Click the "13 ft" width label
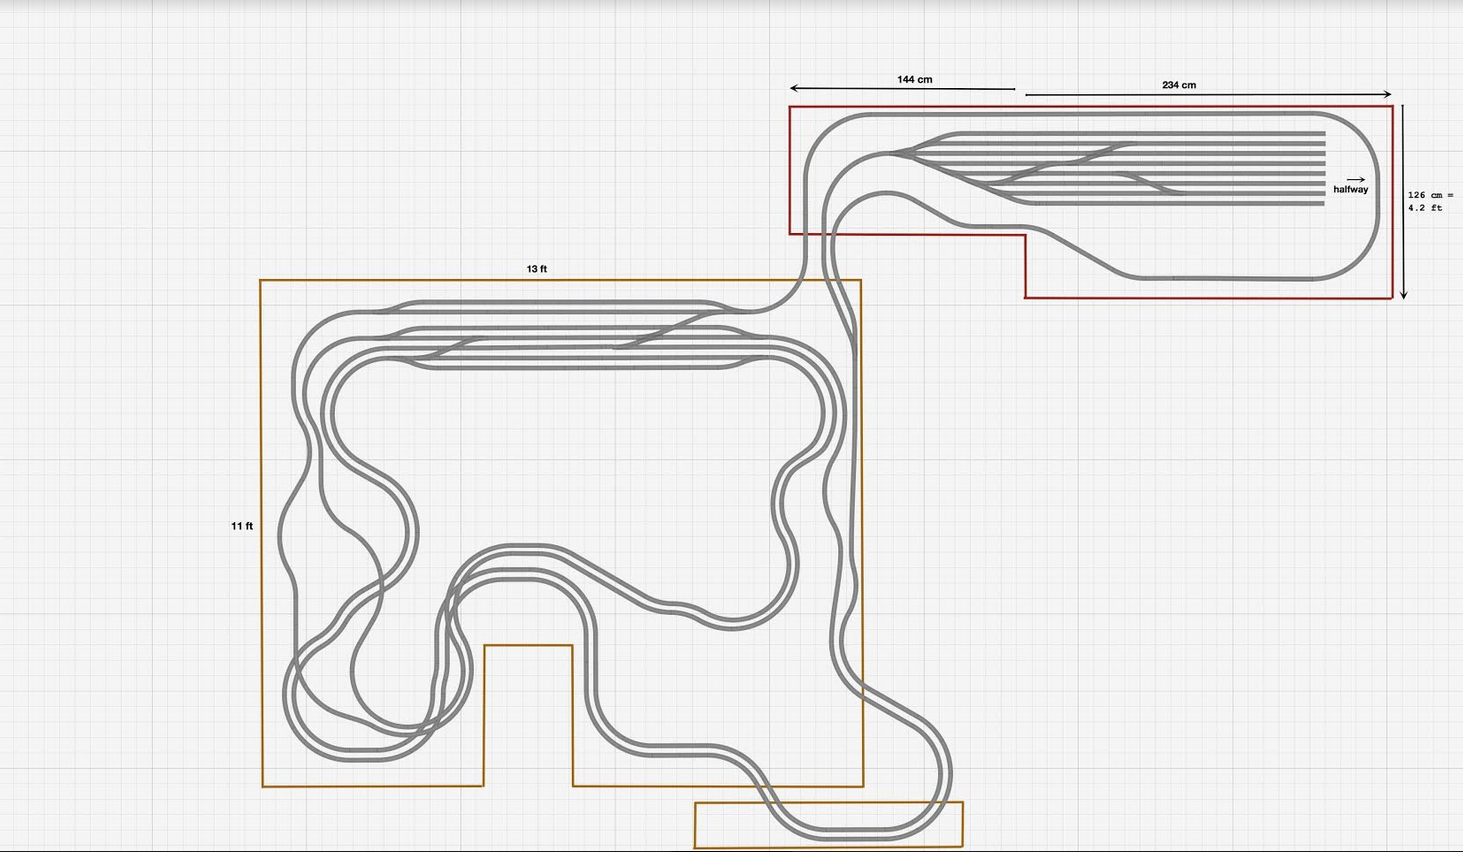Screen dimensions: 1463x852 tap(536, 269)
